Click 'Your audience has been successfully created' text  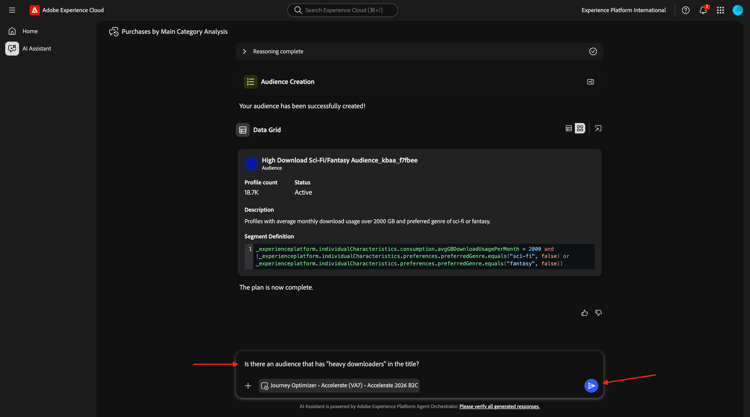pyautogui.click(x=302, y=106)
